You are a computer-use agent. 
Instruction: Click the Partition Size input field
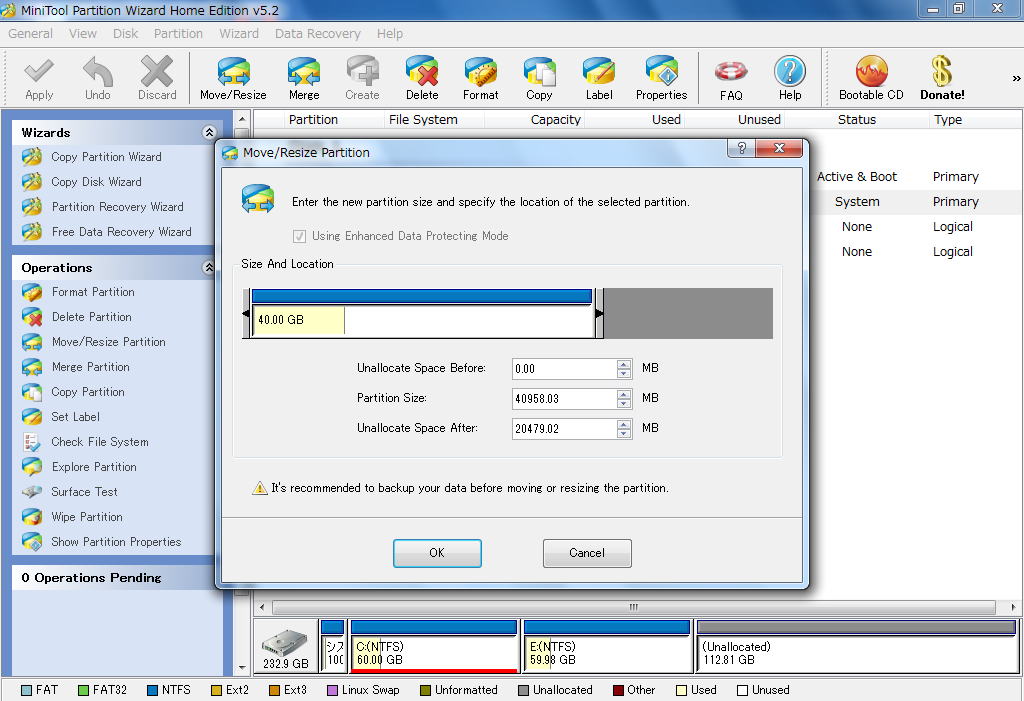pyautogui.click(x=564, y=399)
